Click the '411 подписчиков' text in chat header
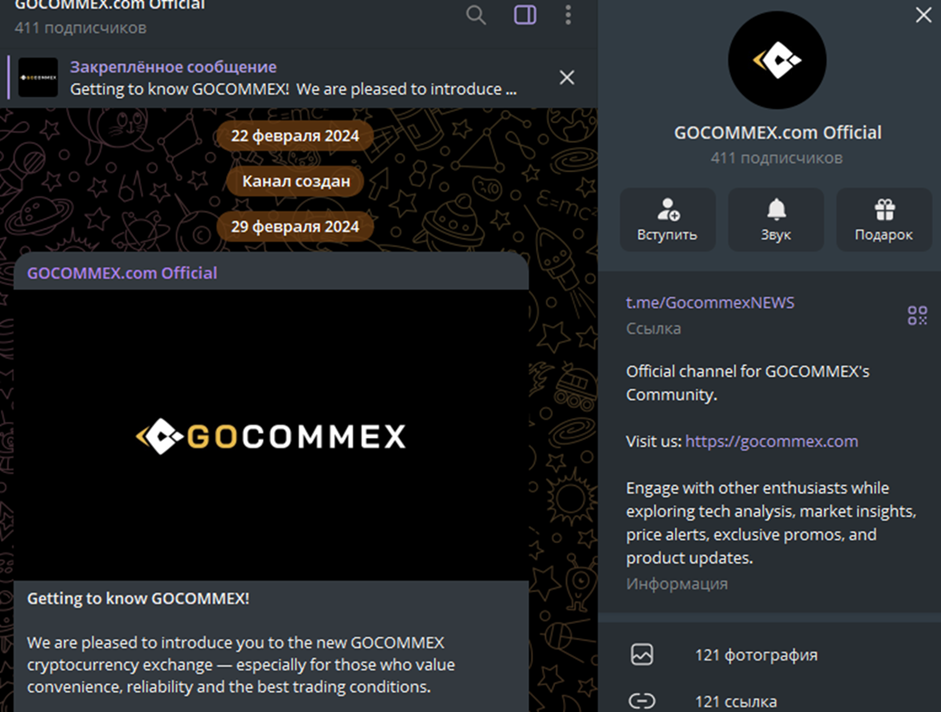The height and width of the screenshot is (712, 941). pyautogui.click(x=80, y=28)
